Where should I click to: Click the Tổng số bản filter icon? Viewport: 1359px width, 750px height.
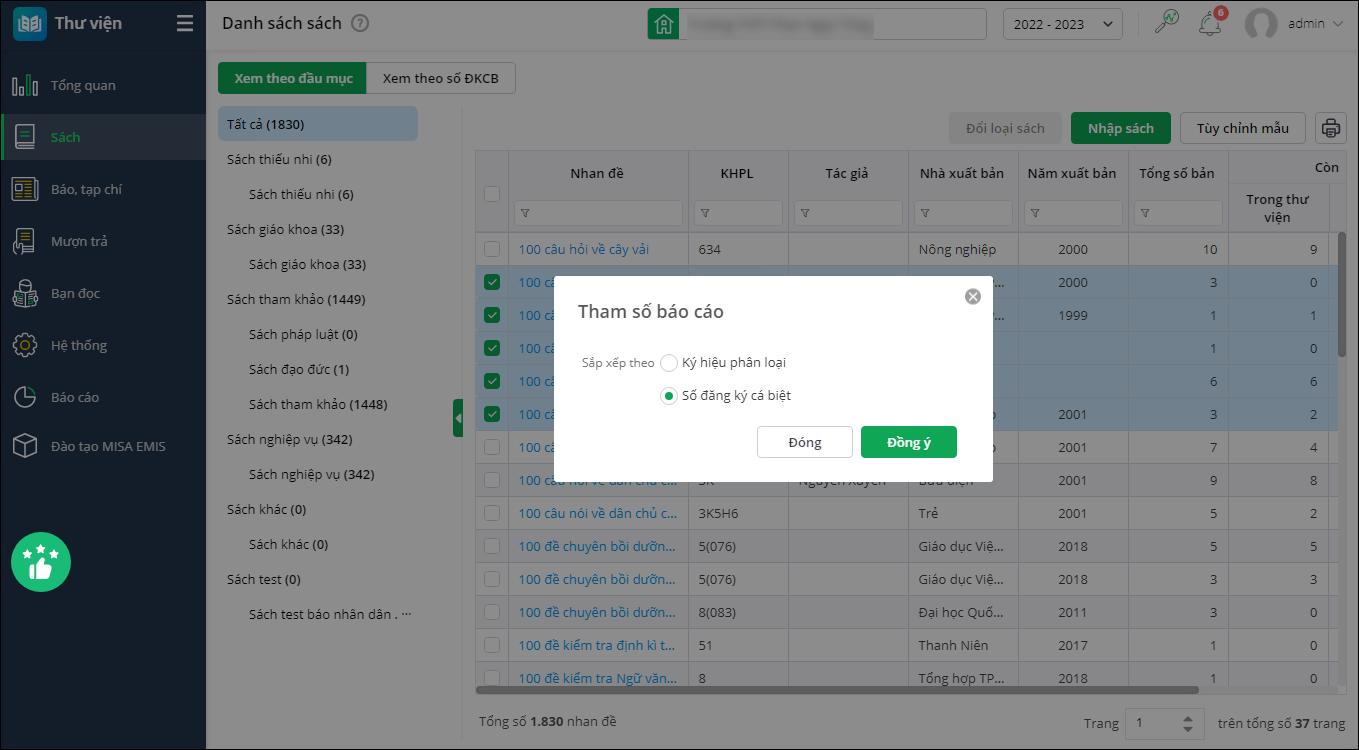(x=1146, y=213)
